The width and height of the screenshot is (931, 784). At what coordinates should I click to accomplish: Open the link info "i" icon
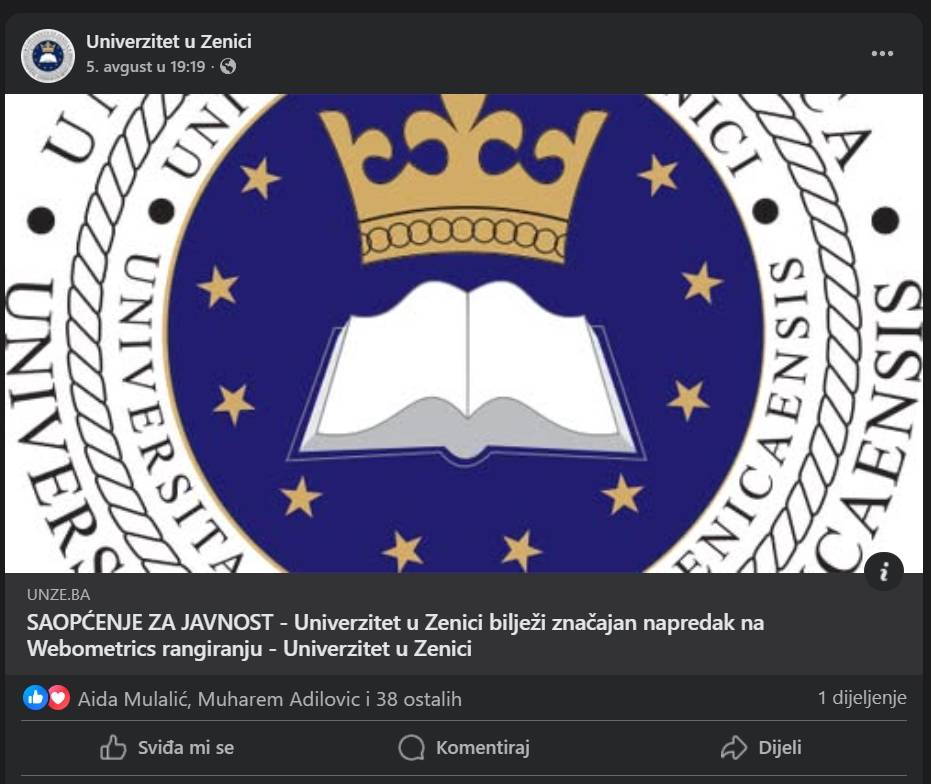click(x=884, y=571)
